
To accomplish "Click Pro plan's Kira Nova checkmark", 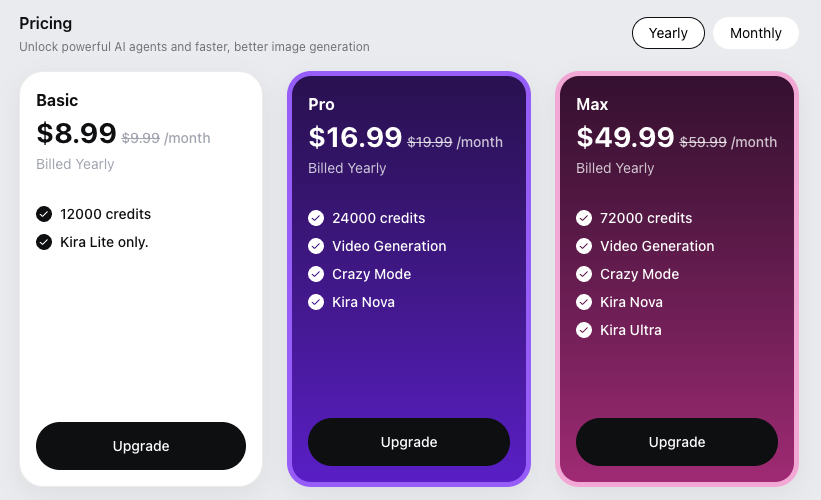I will click(316, 302).
